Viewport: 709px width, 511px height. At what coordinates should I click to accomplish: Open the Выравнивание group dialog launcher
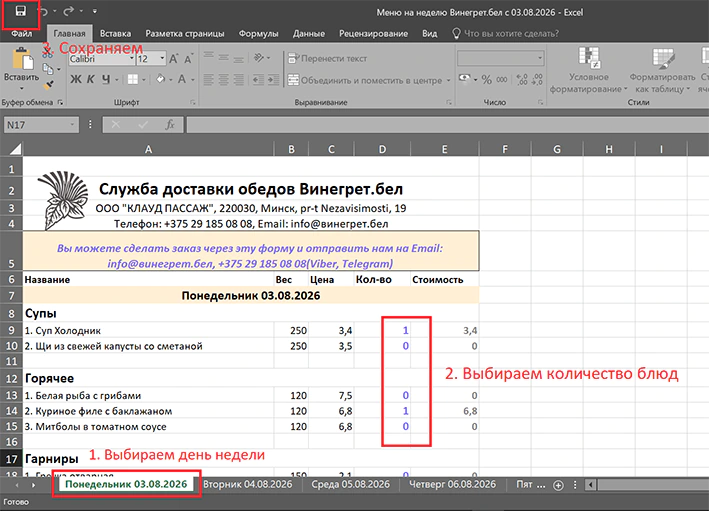pos(449,103)
